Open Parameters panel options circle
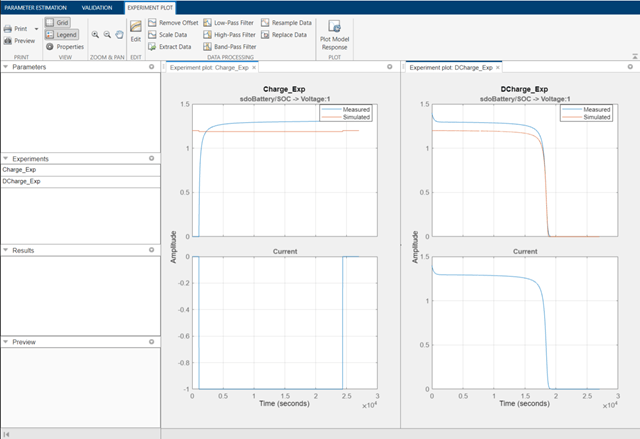The width and height of the screenshot is (640, 439). pyautogui.click(x=151, y=67)
